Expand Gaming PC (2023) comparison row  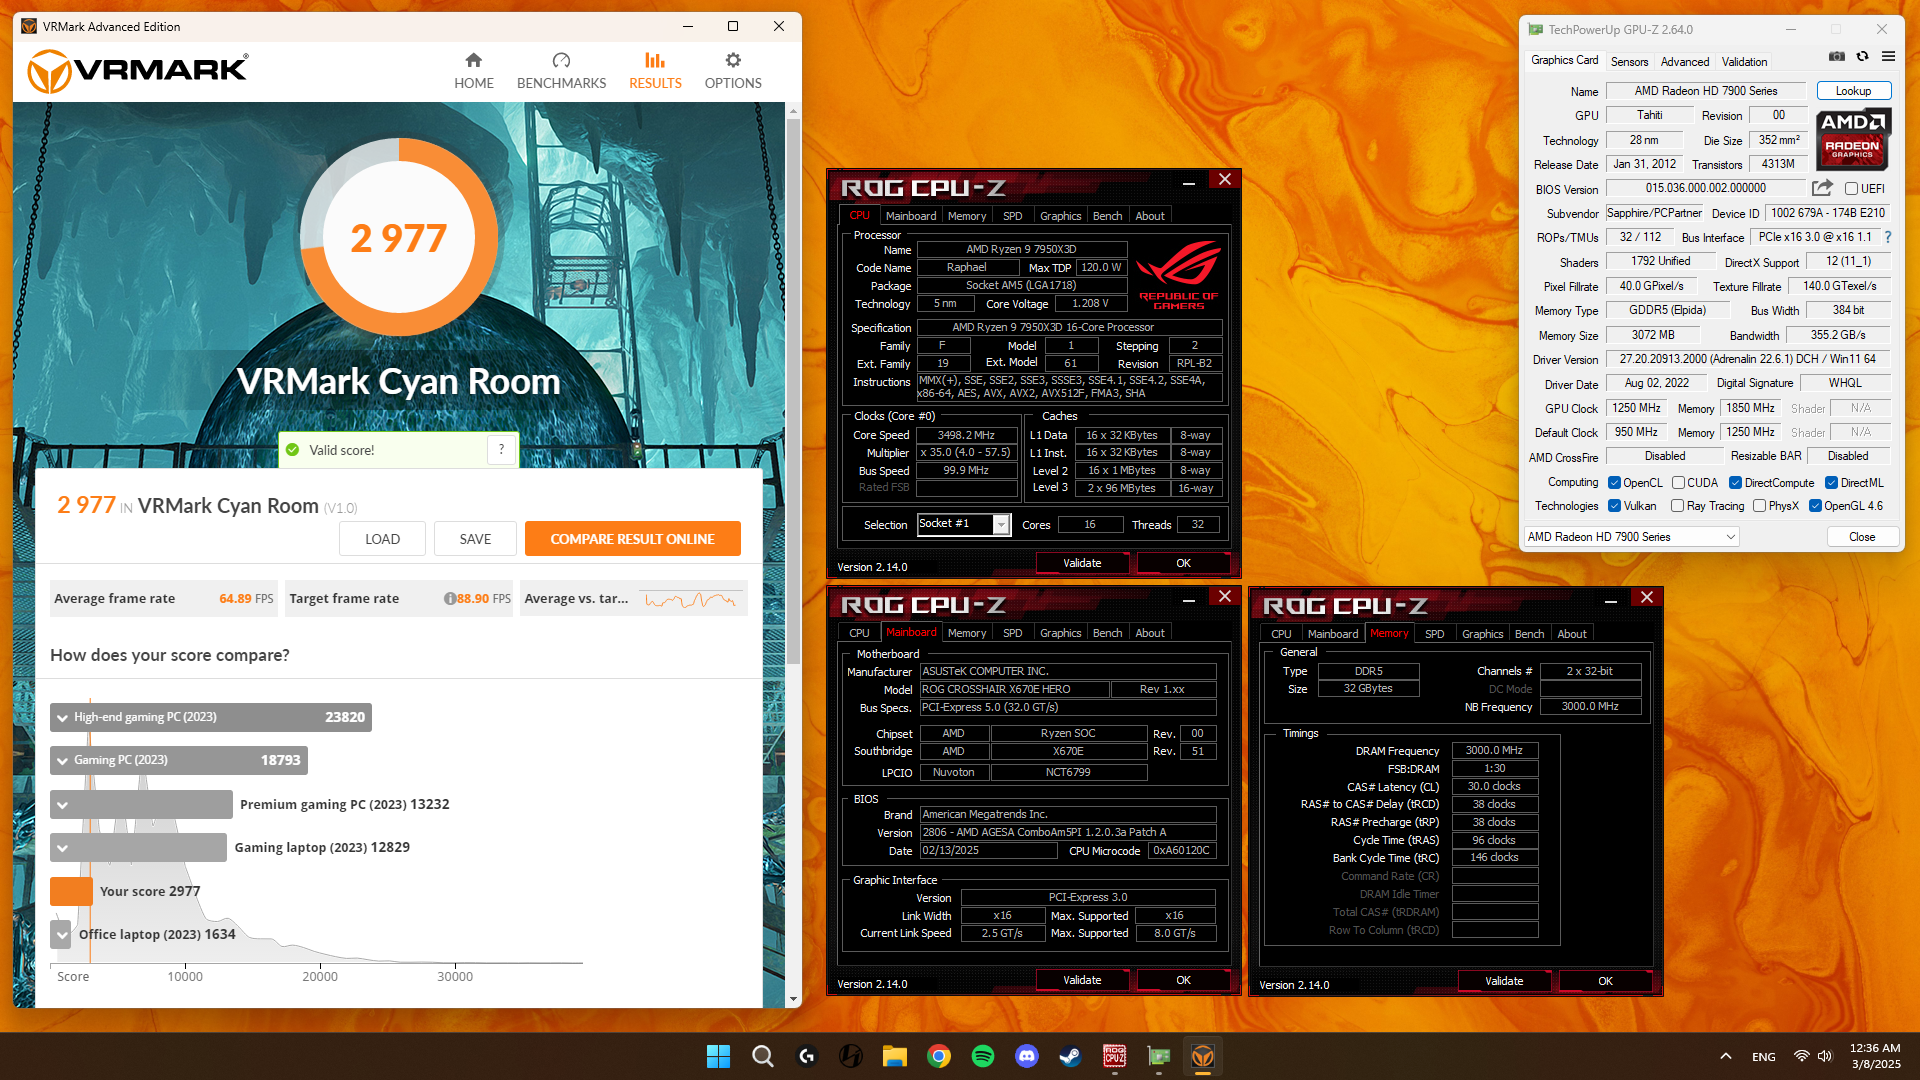pos(179,760)
